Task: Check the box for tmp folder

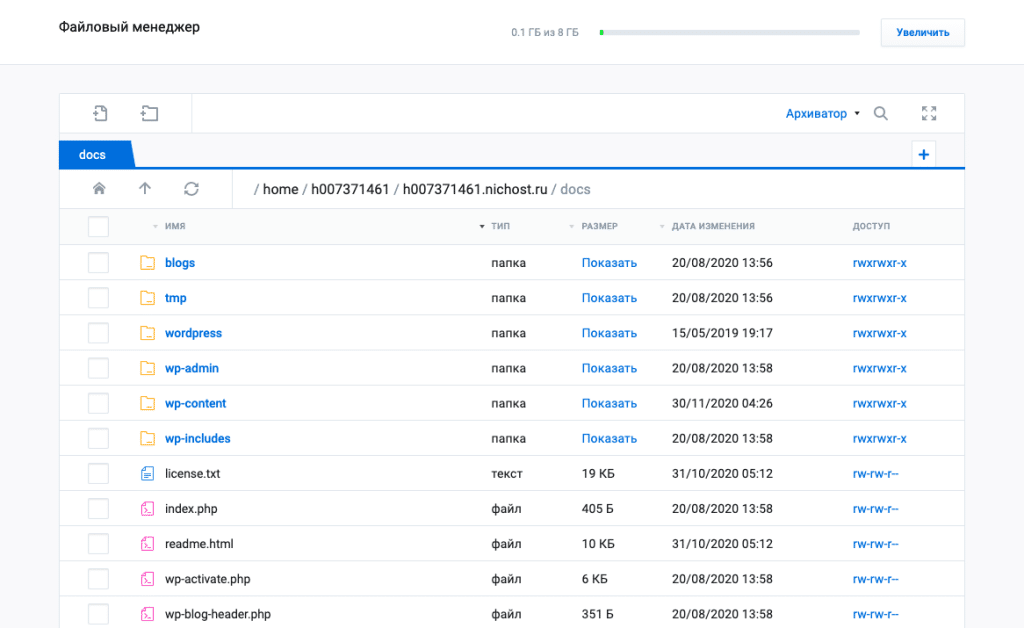Action: pos(99,298)
